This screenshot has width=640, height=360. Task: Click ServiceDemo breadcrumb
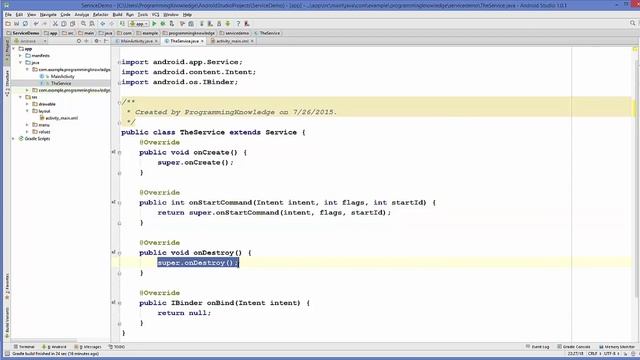pyautogui.click(x=22, y=33)
